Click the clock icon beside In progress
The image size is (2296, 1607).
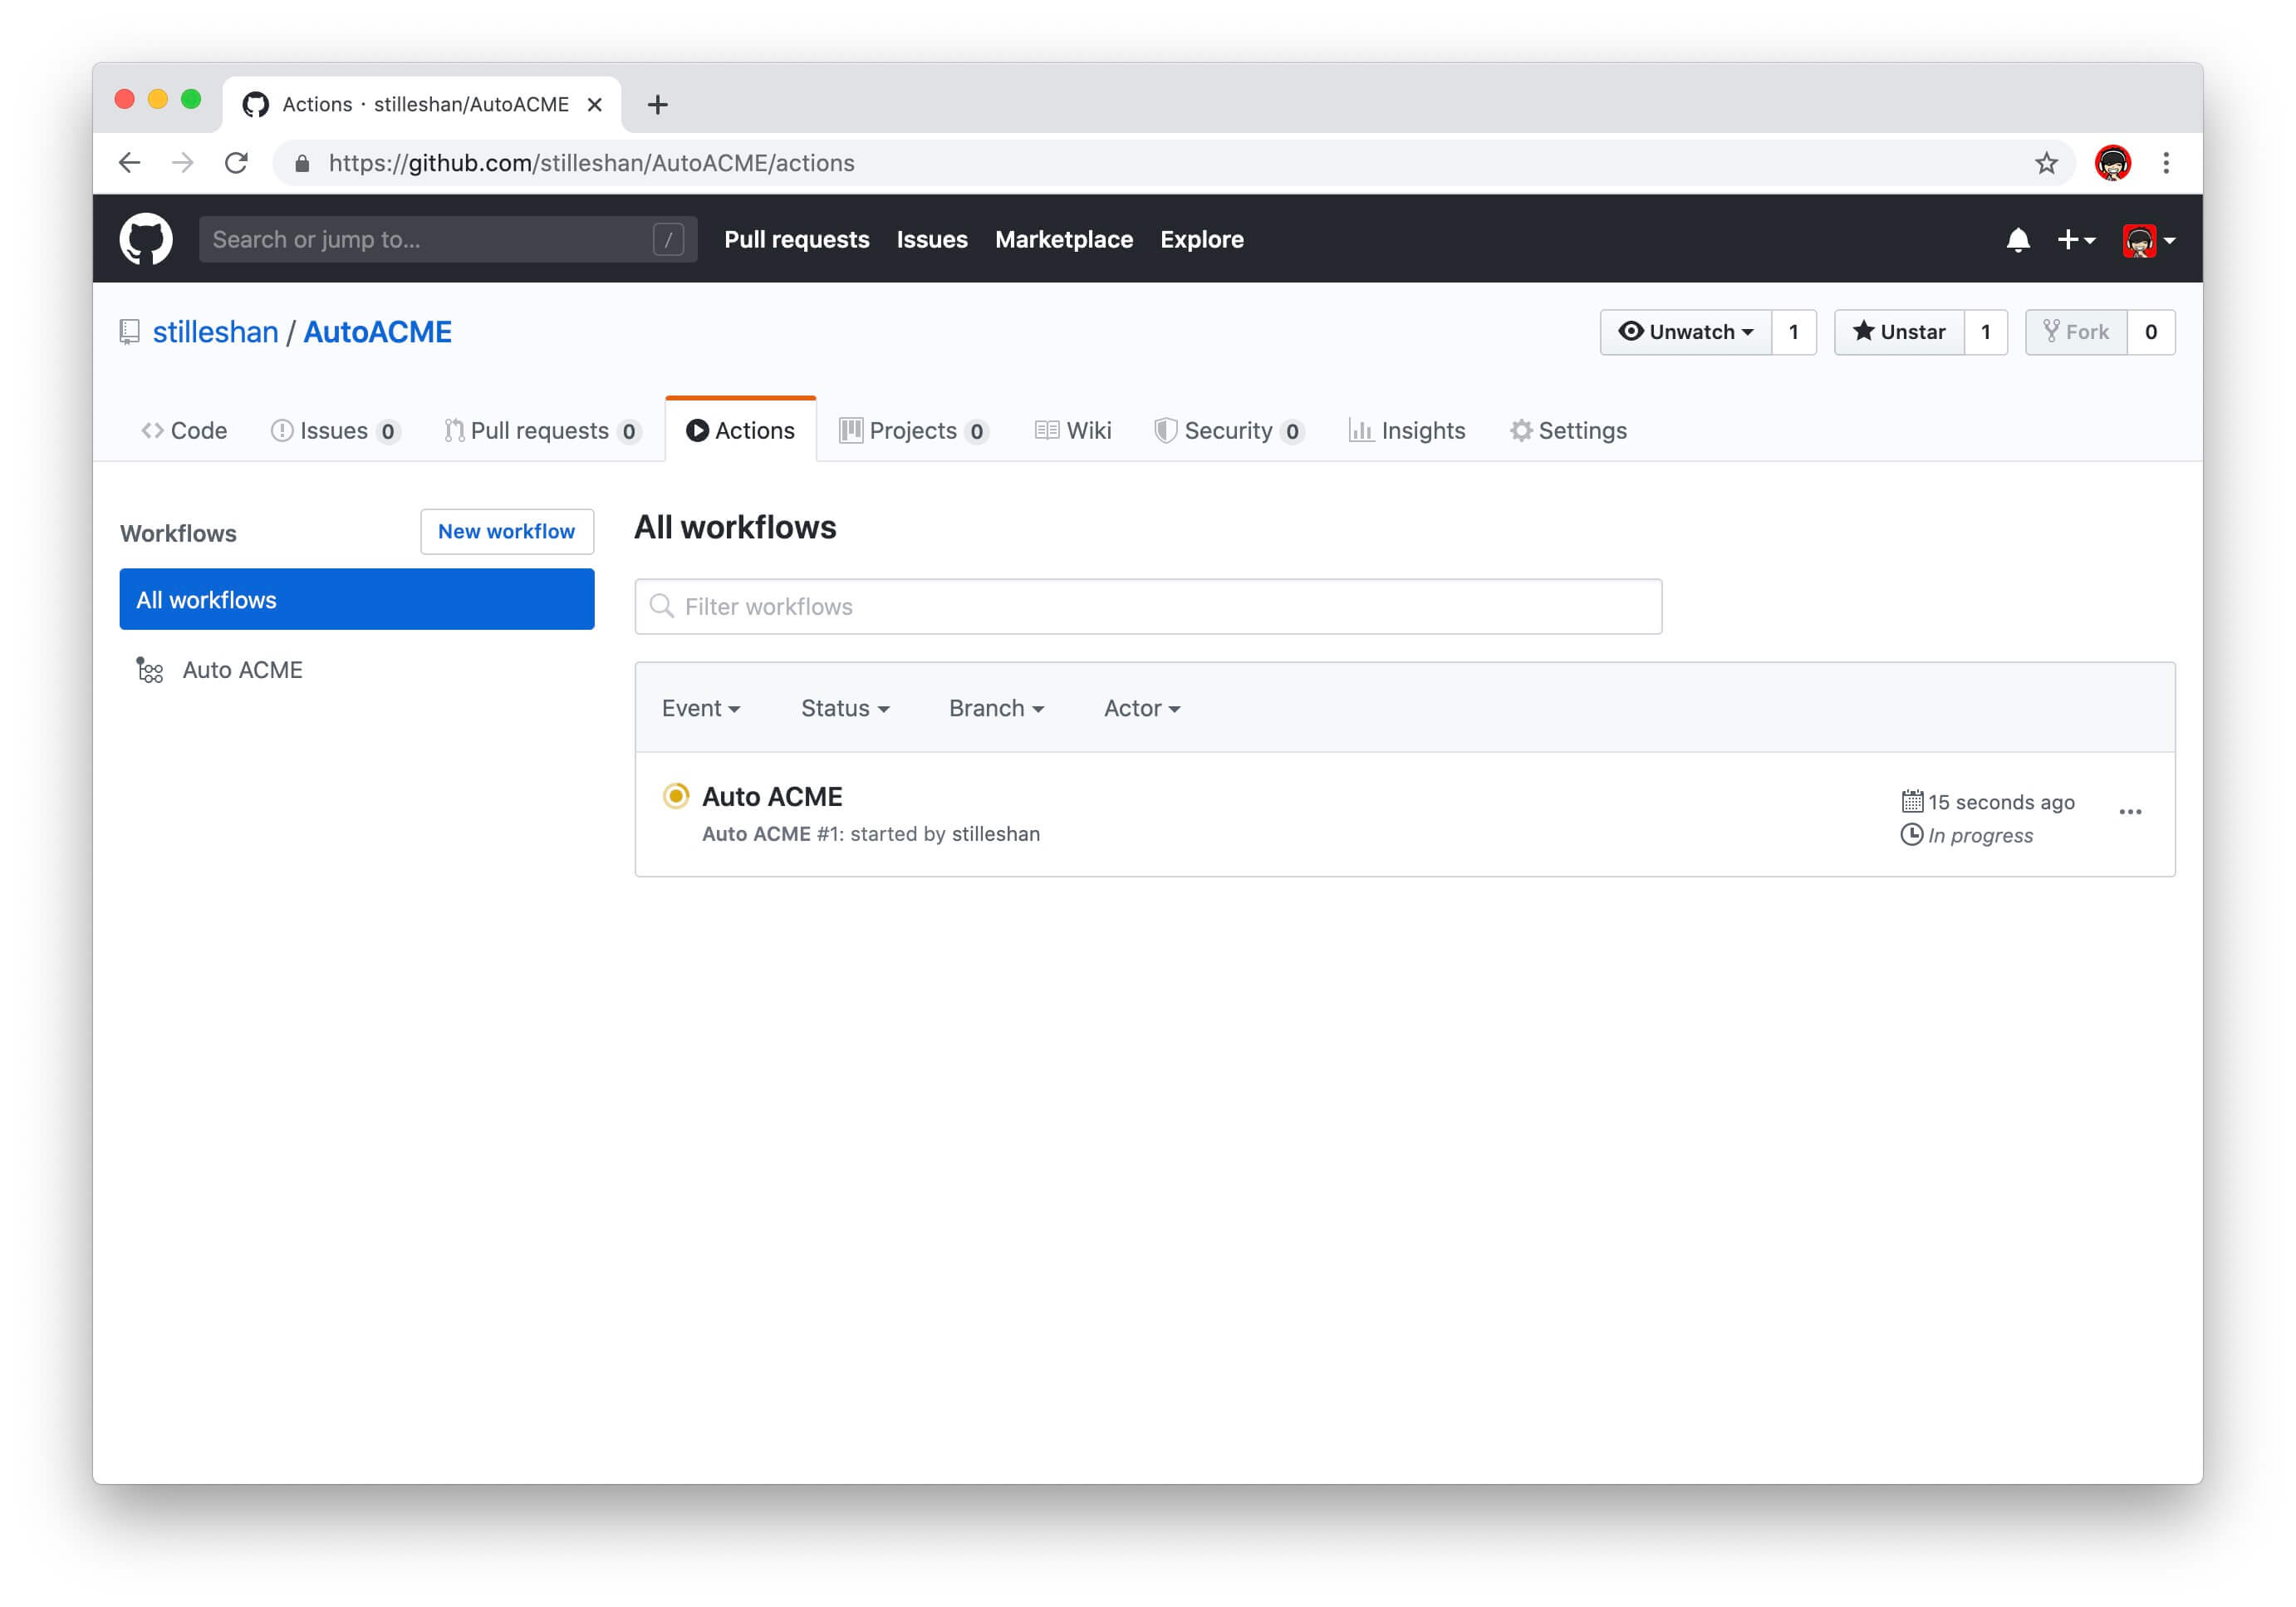[1911, 834]
